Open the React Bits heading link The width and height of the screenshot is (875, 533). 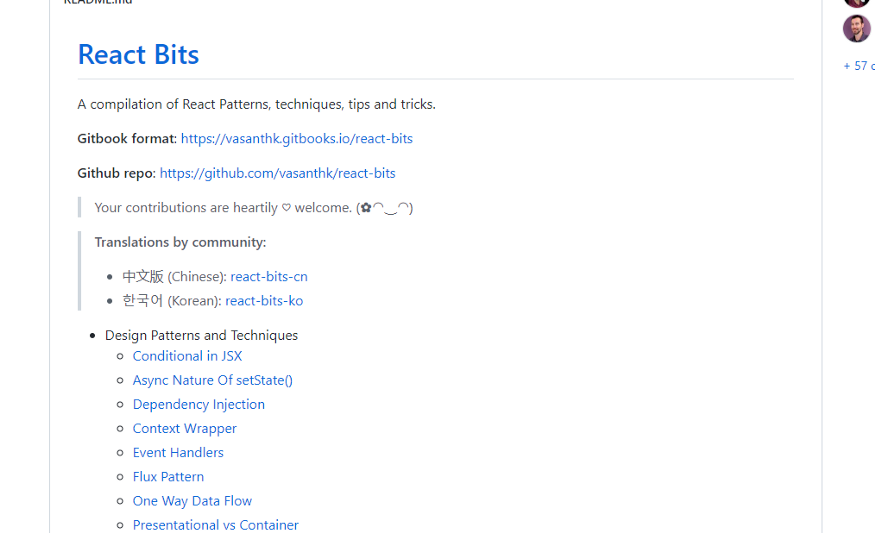click(138, 54)
